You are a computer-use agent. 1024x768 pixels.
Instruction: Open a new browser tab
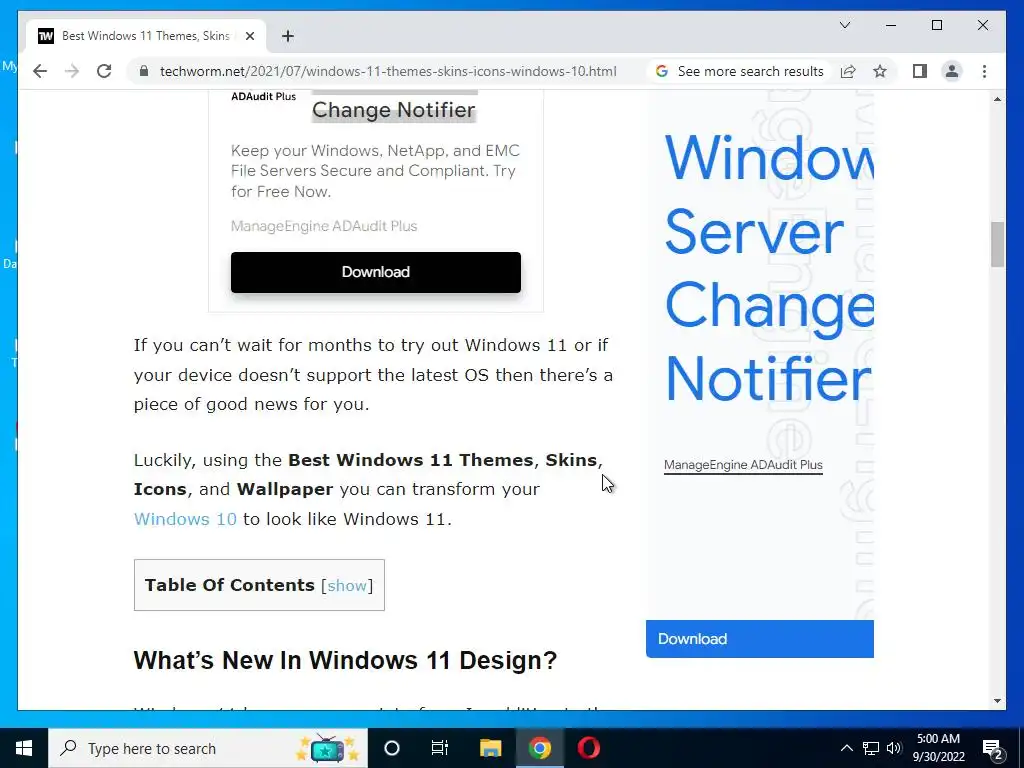288,36
